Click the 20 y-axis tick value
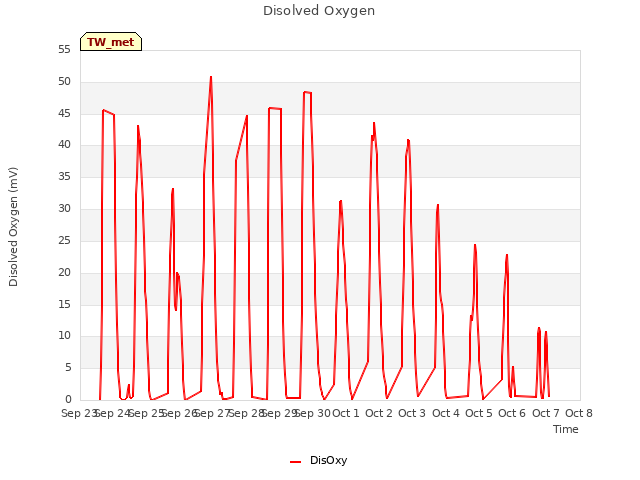Viewport: 640px width, 480px height. coord(64,272)
